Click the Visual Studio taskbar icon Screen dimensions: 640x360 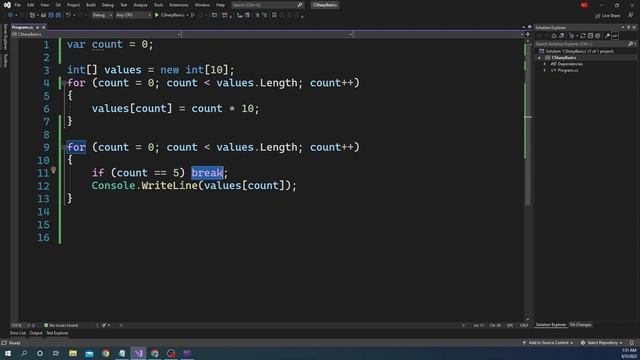pyautogui.click(x=138, y=353)
